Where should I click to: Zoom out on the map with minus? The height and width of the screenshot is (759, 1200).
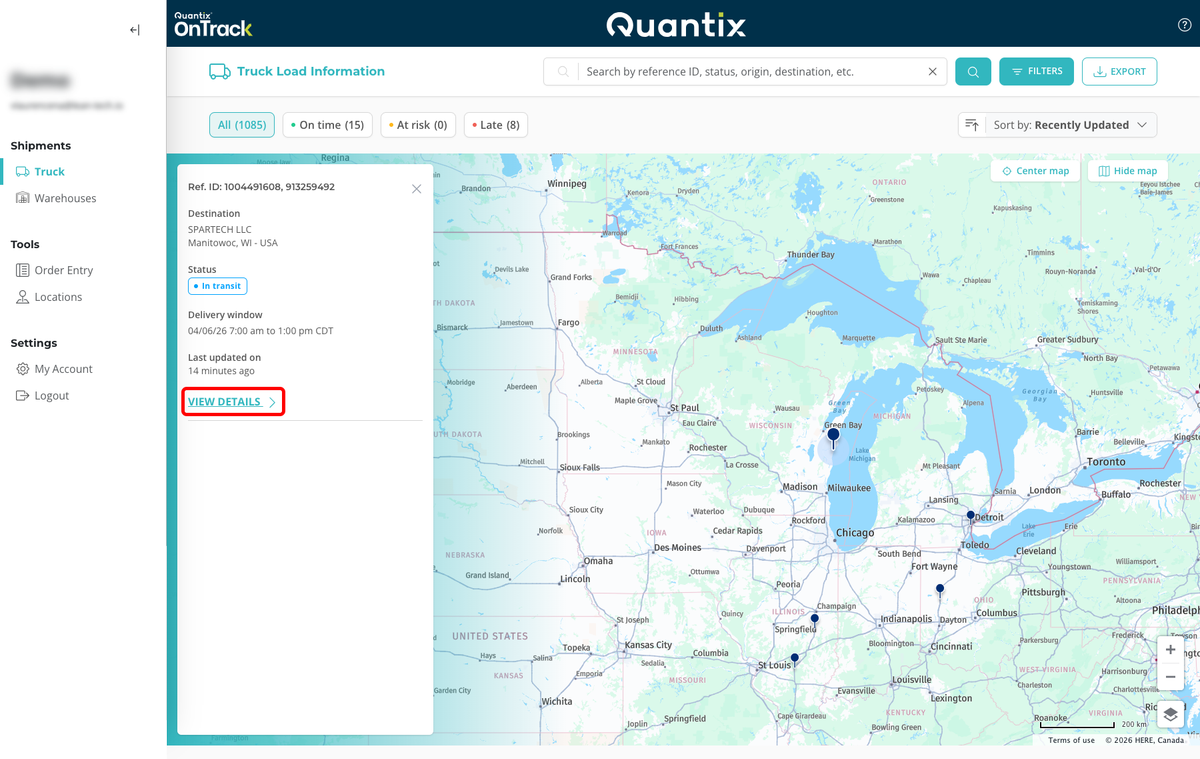[1170, 677]
